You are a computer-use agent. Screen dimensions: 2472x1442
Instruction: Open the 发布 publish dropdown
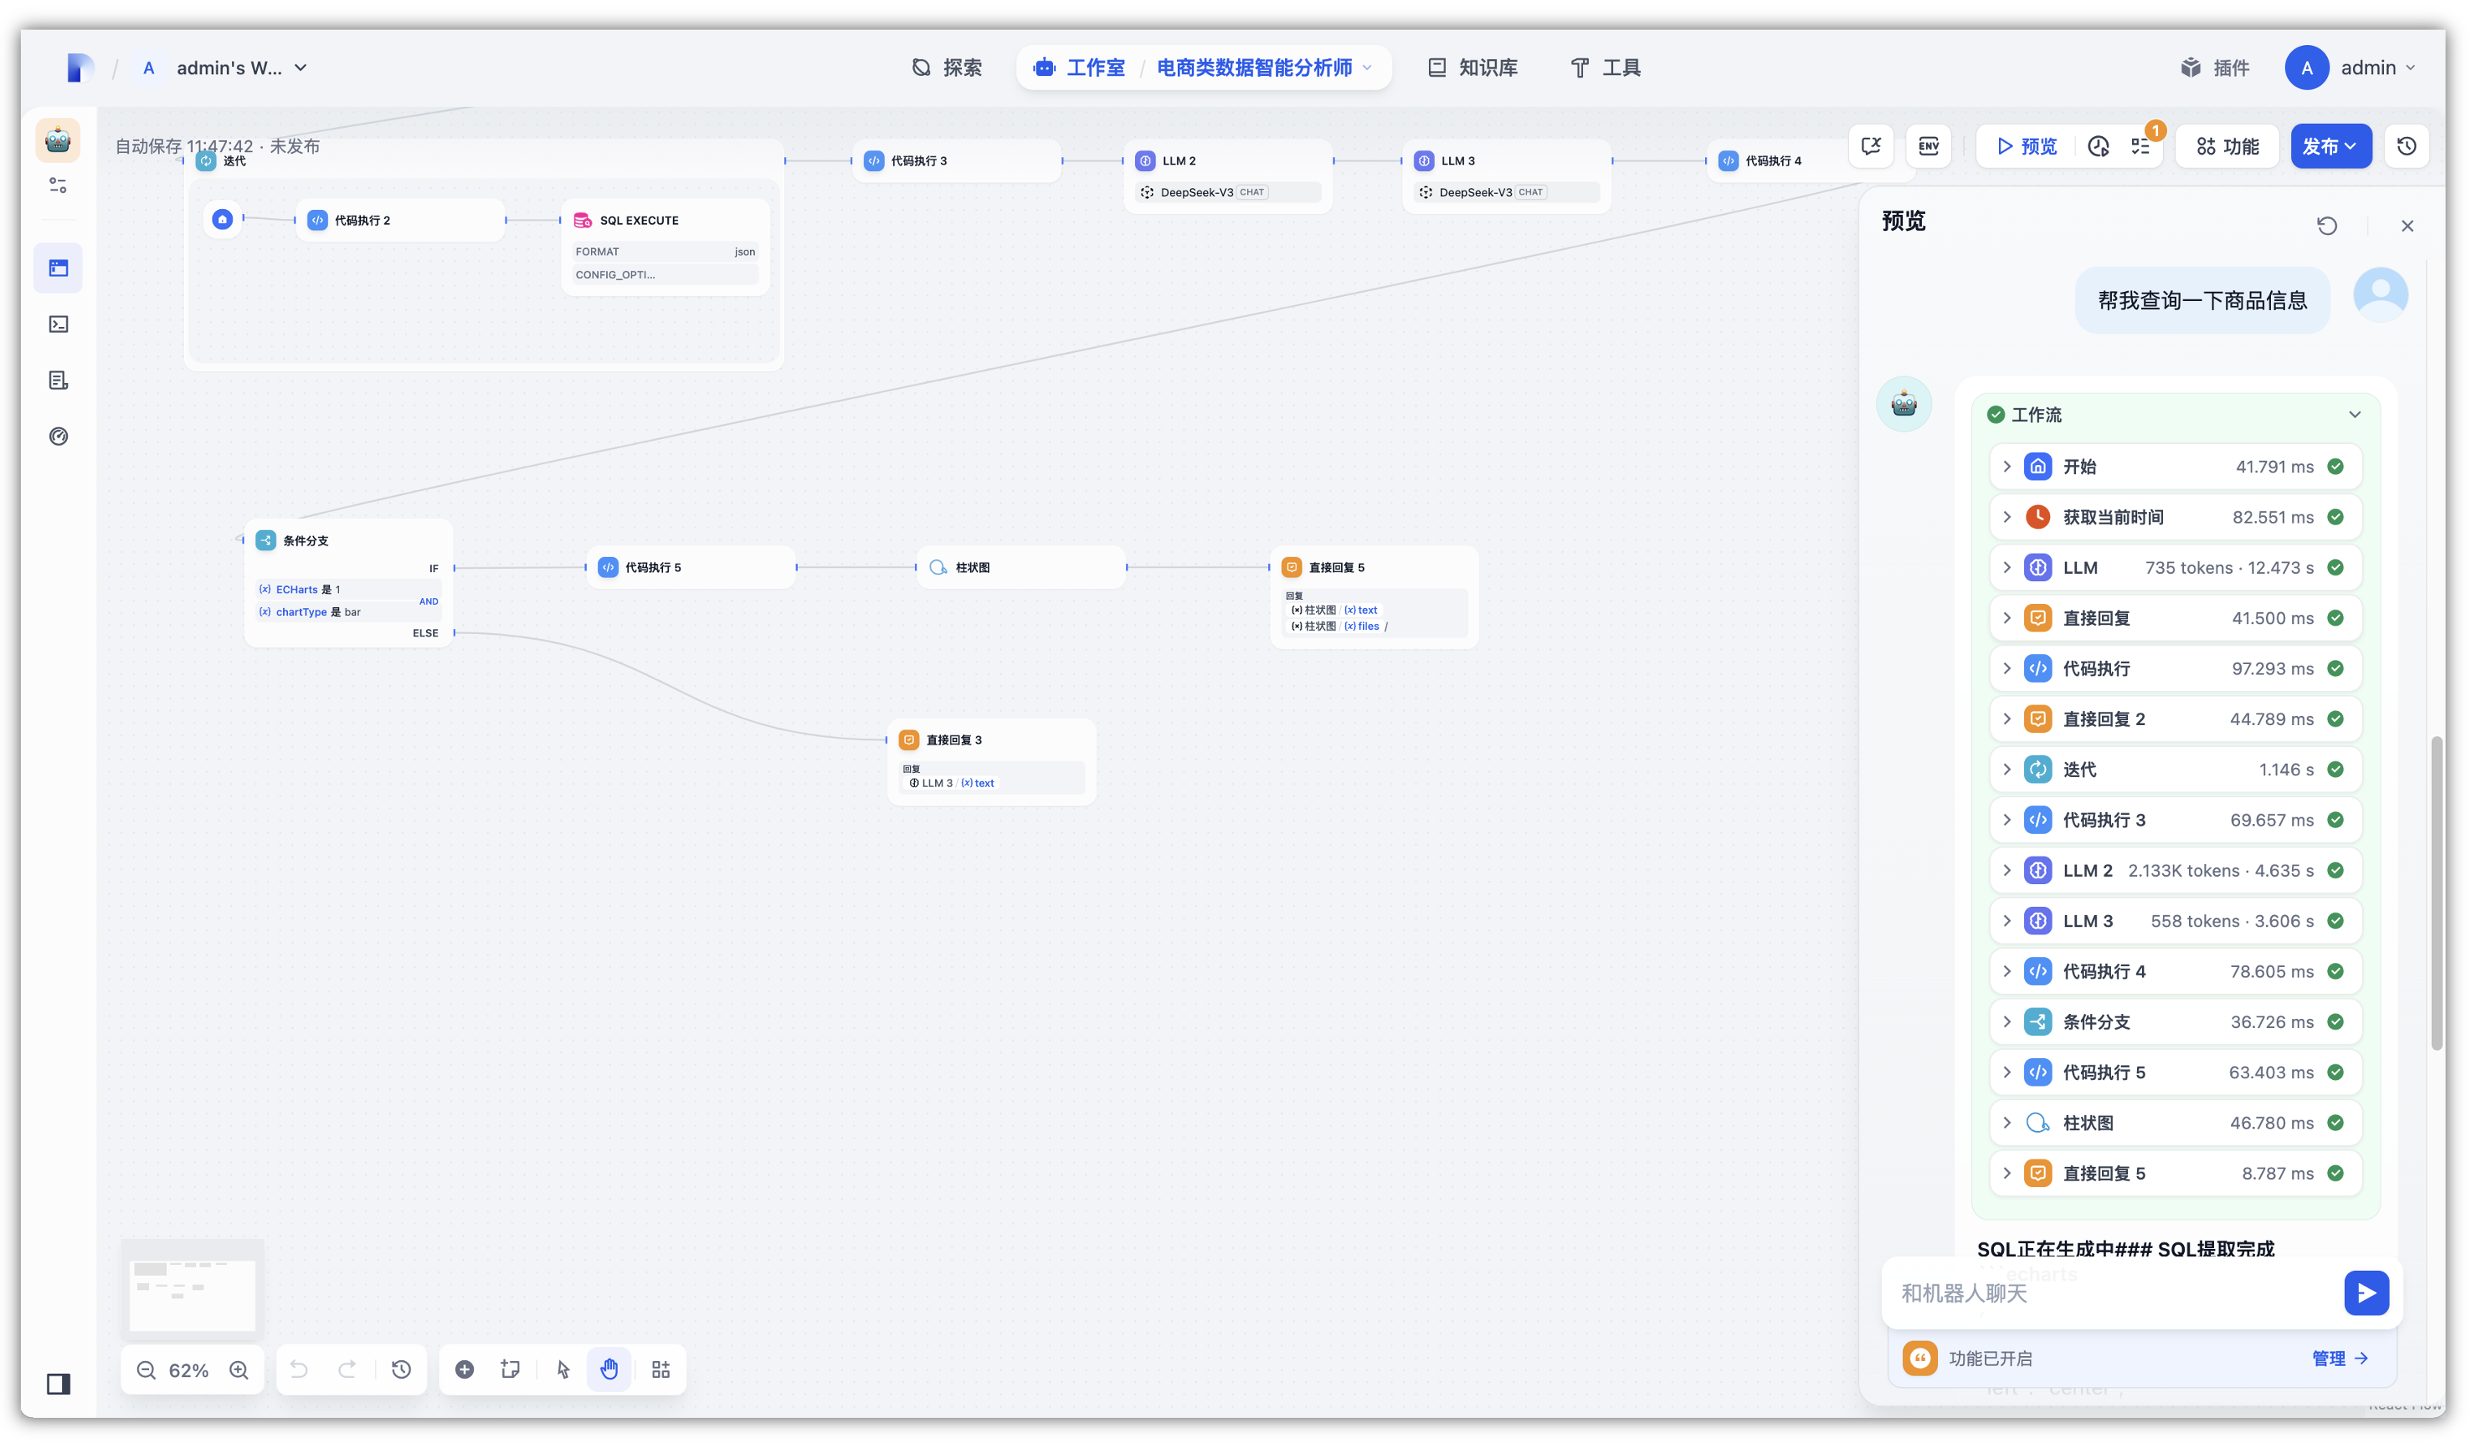[2330, 146]
